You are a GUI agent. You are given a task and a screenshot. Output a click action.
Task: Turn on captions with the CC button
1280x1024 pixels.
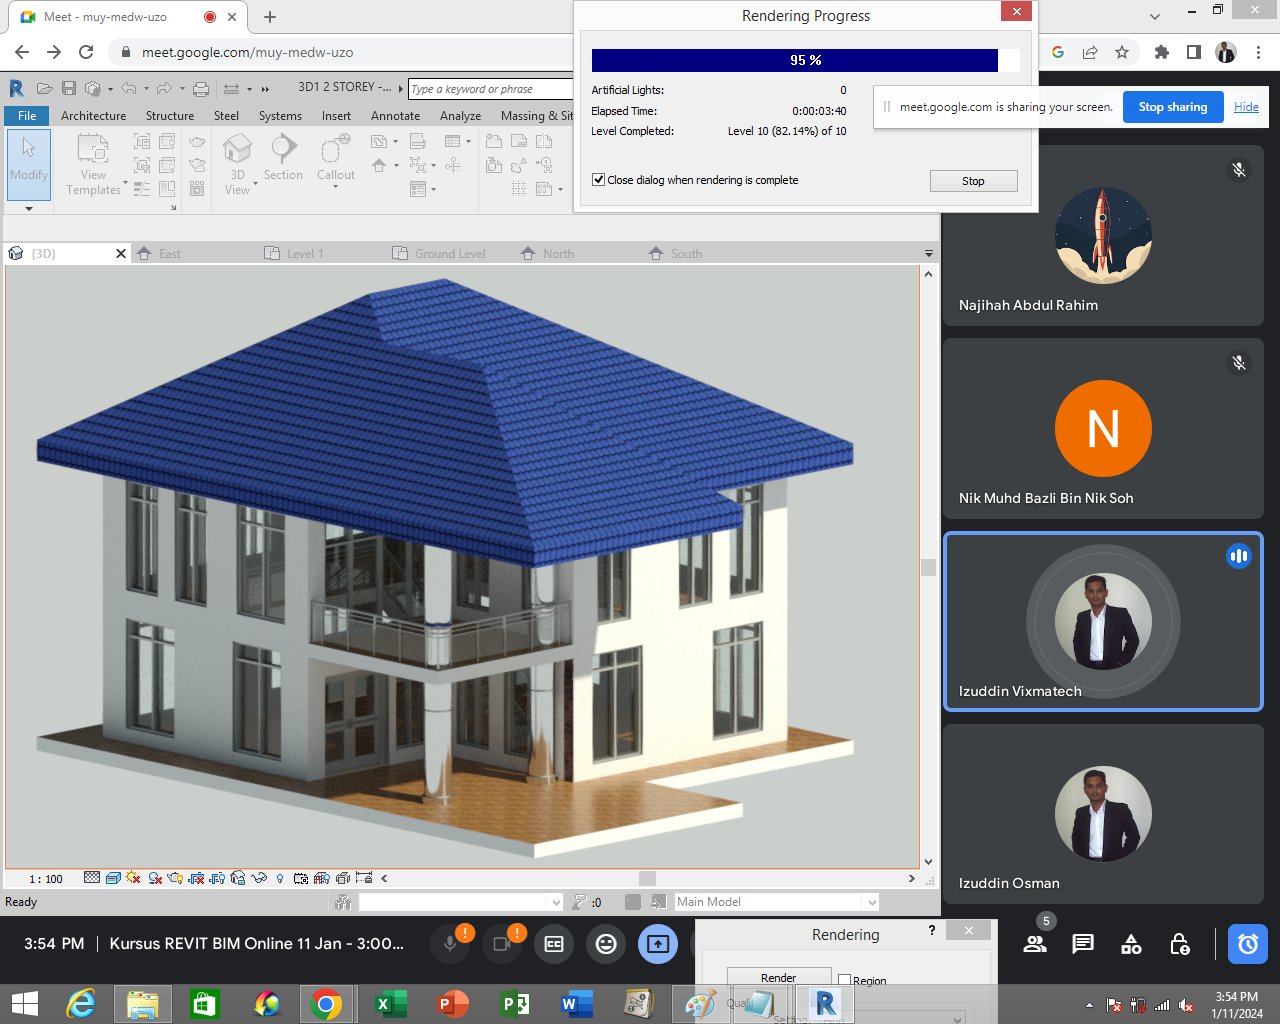[x=554, y=944]
